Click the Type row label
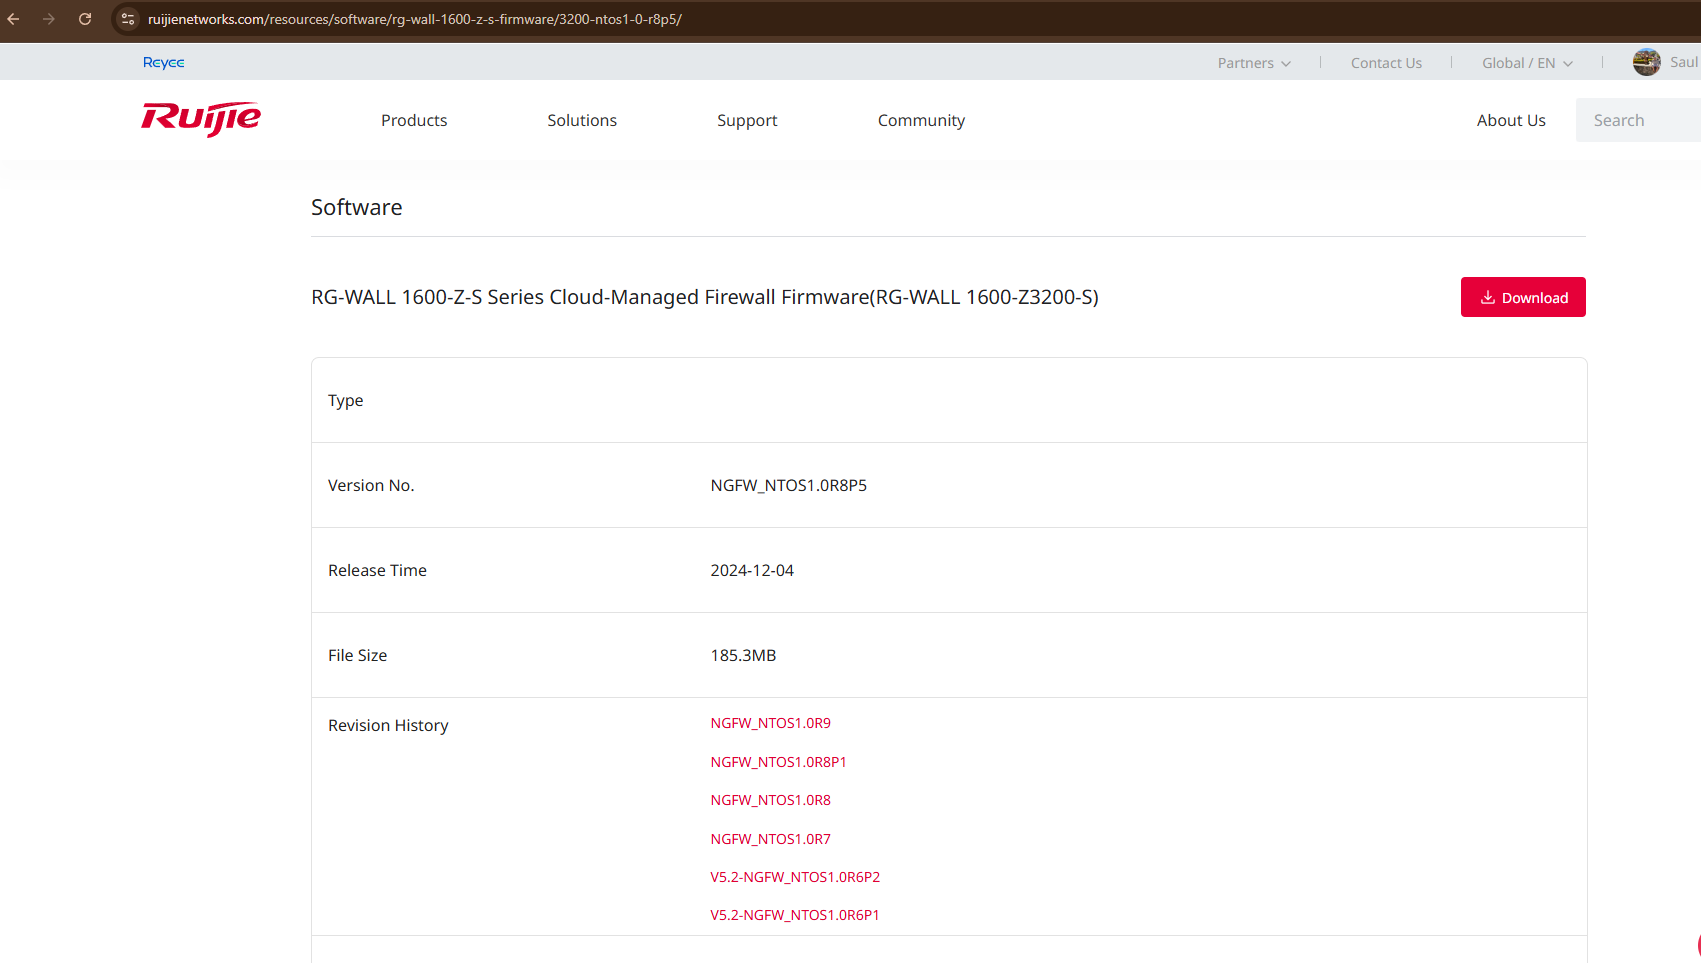This screenshot has height=963, width=1701. pos(345,400)
